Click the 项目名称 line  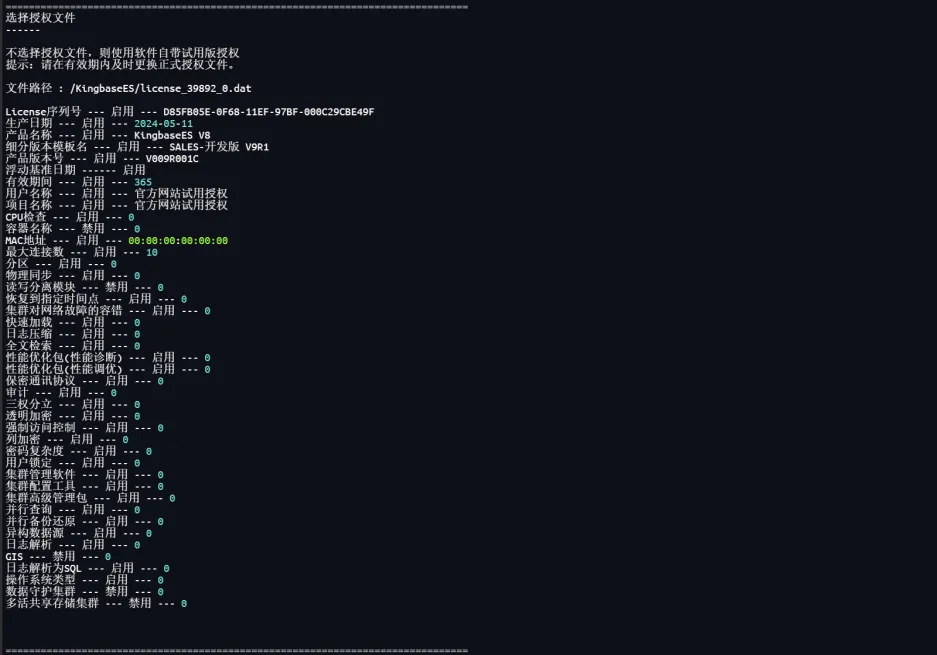click(117, 206)
